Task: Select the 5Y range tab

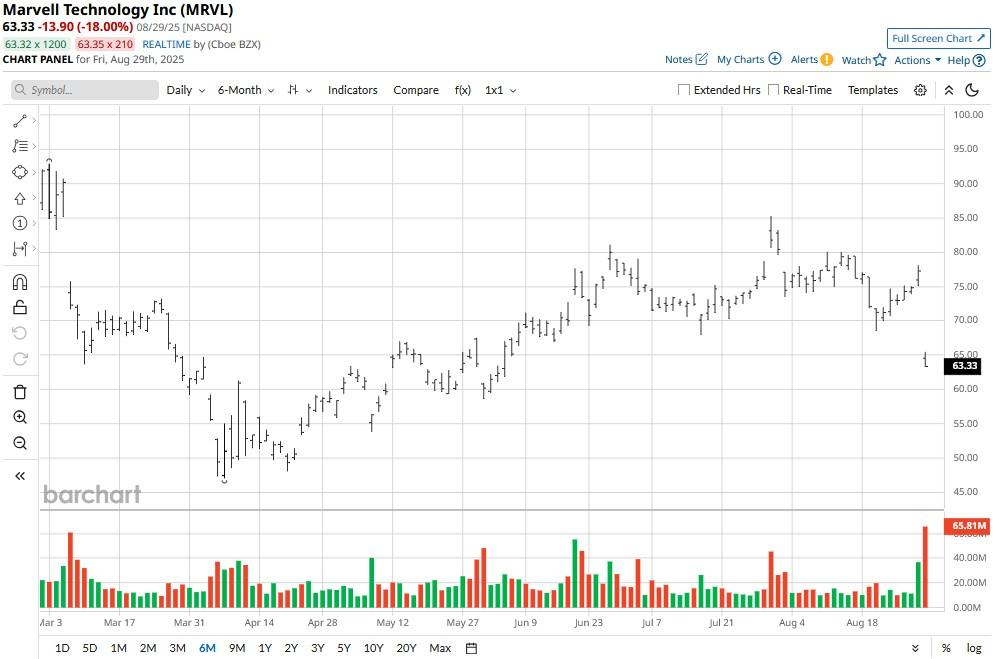Action: point(344,648)
